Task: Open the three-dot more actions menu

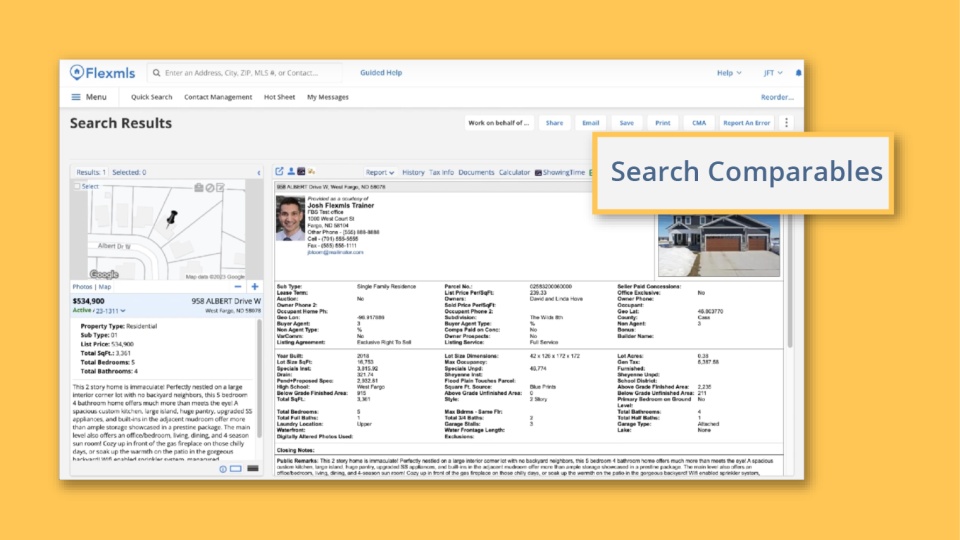Action: [x=787, y=122]
